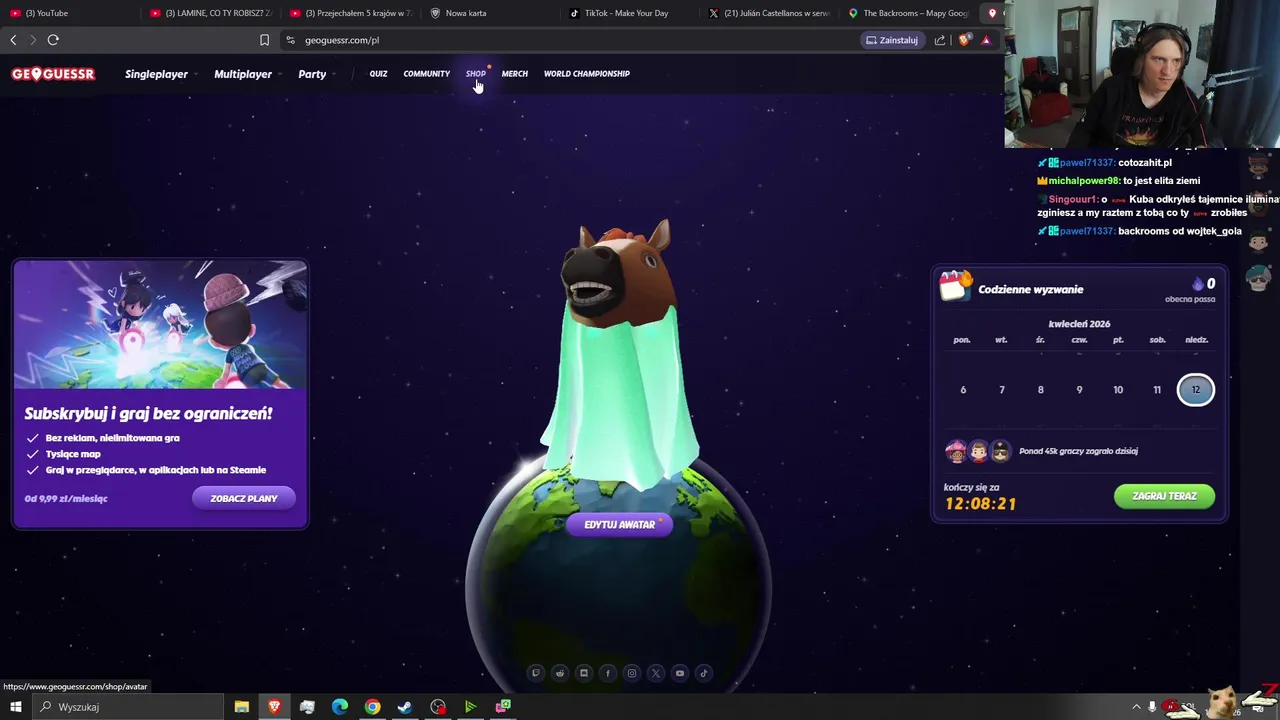Switch to the Nowa karta tab
1280x720 pixels.
(491, 13)
